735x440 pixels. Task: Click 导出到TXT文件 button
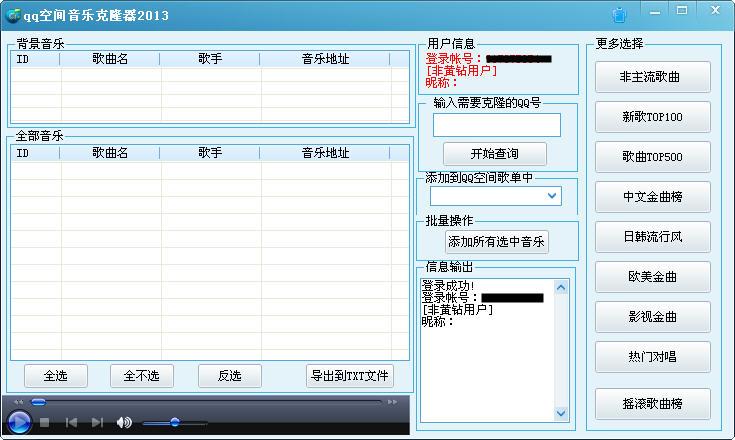(x=350, y=376)
